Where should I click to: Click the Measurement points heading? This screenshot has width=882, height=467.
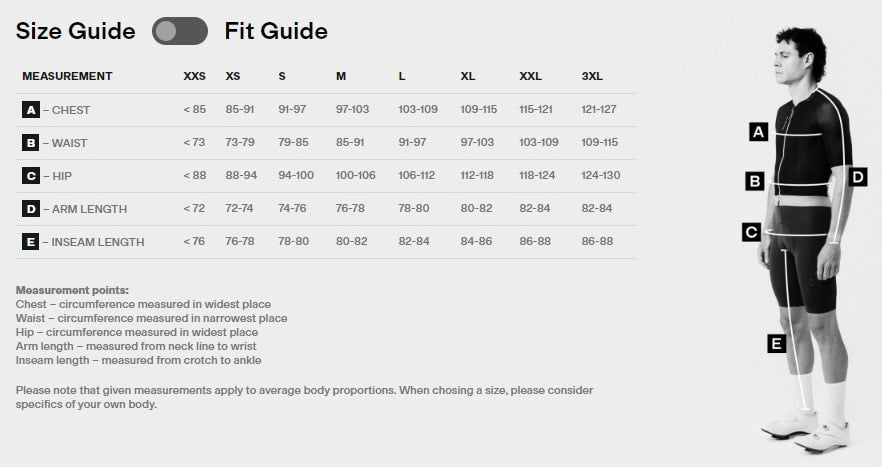click(72, 290)
